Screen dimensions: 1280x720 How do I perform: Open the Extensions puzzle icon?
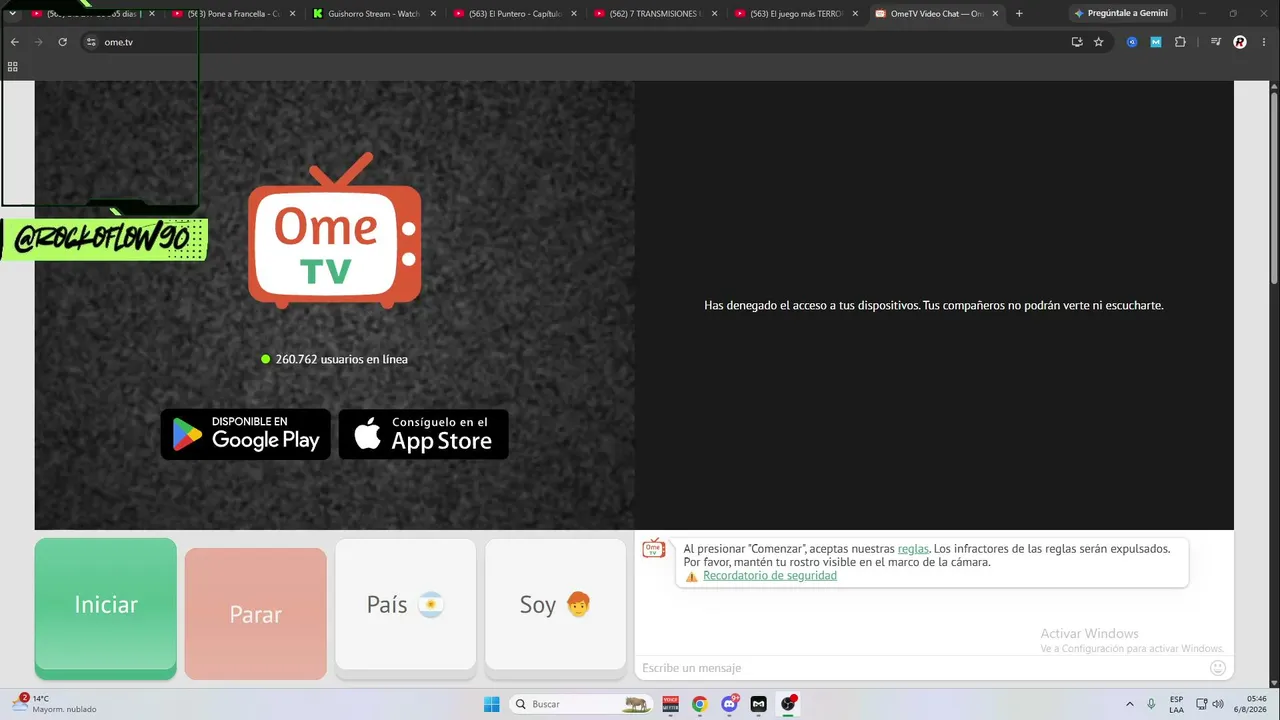pos(1180,42)
